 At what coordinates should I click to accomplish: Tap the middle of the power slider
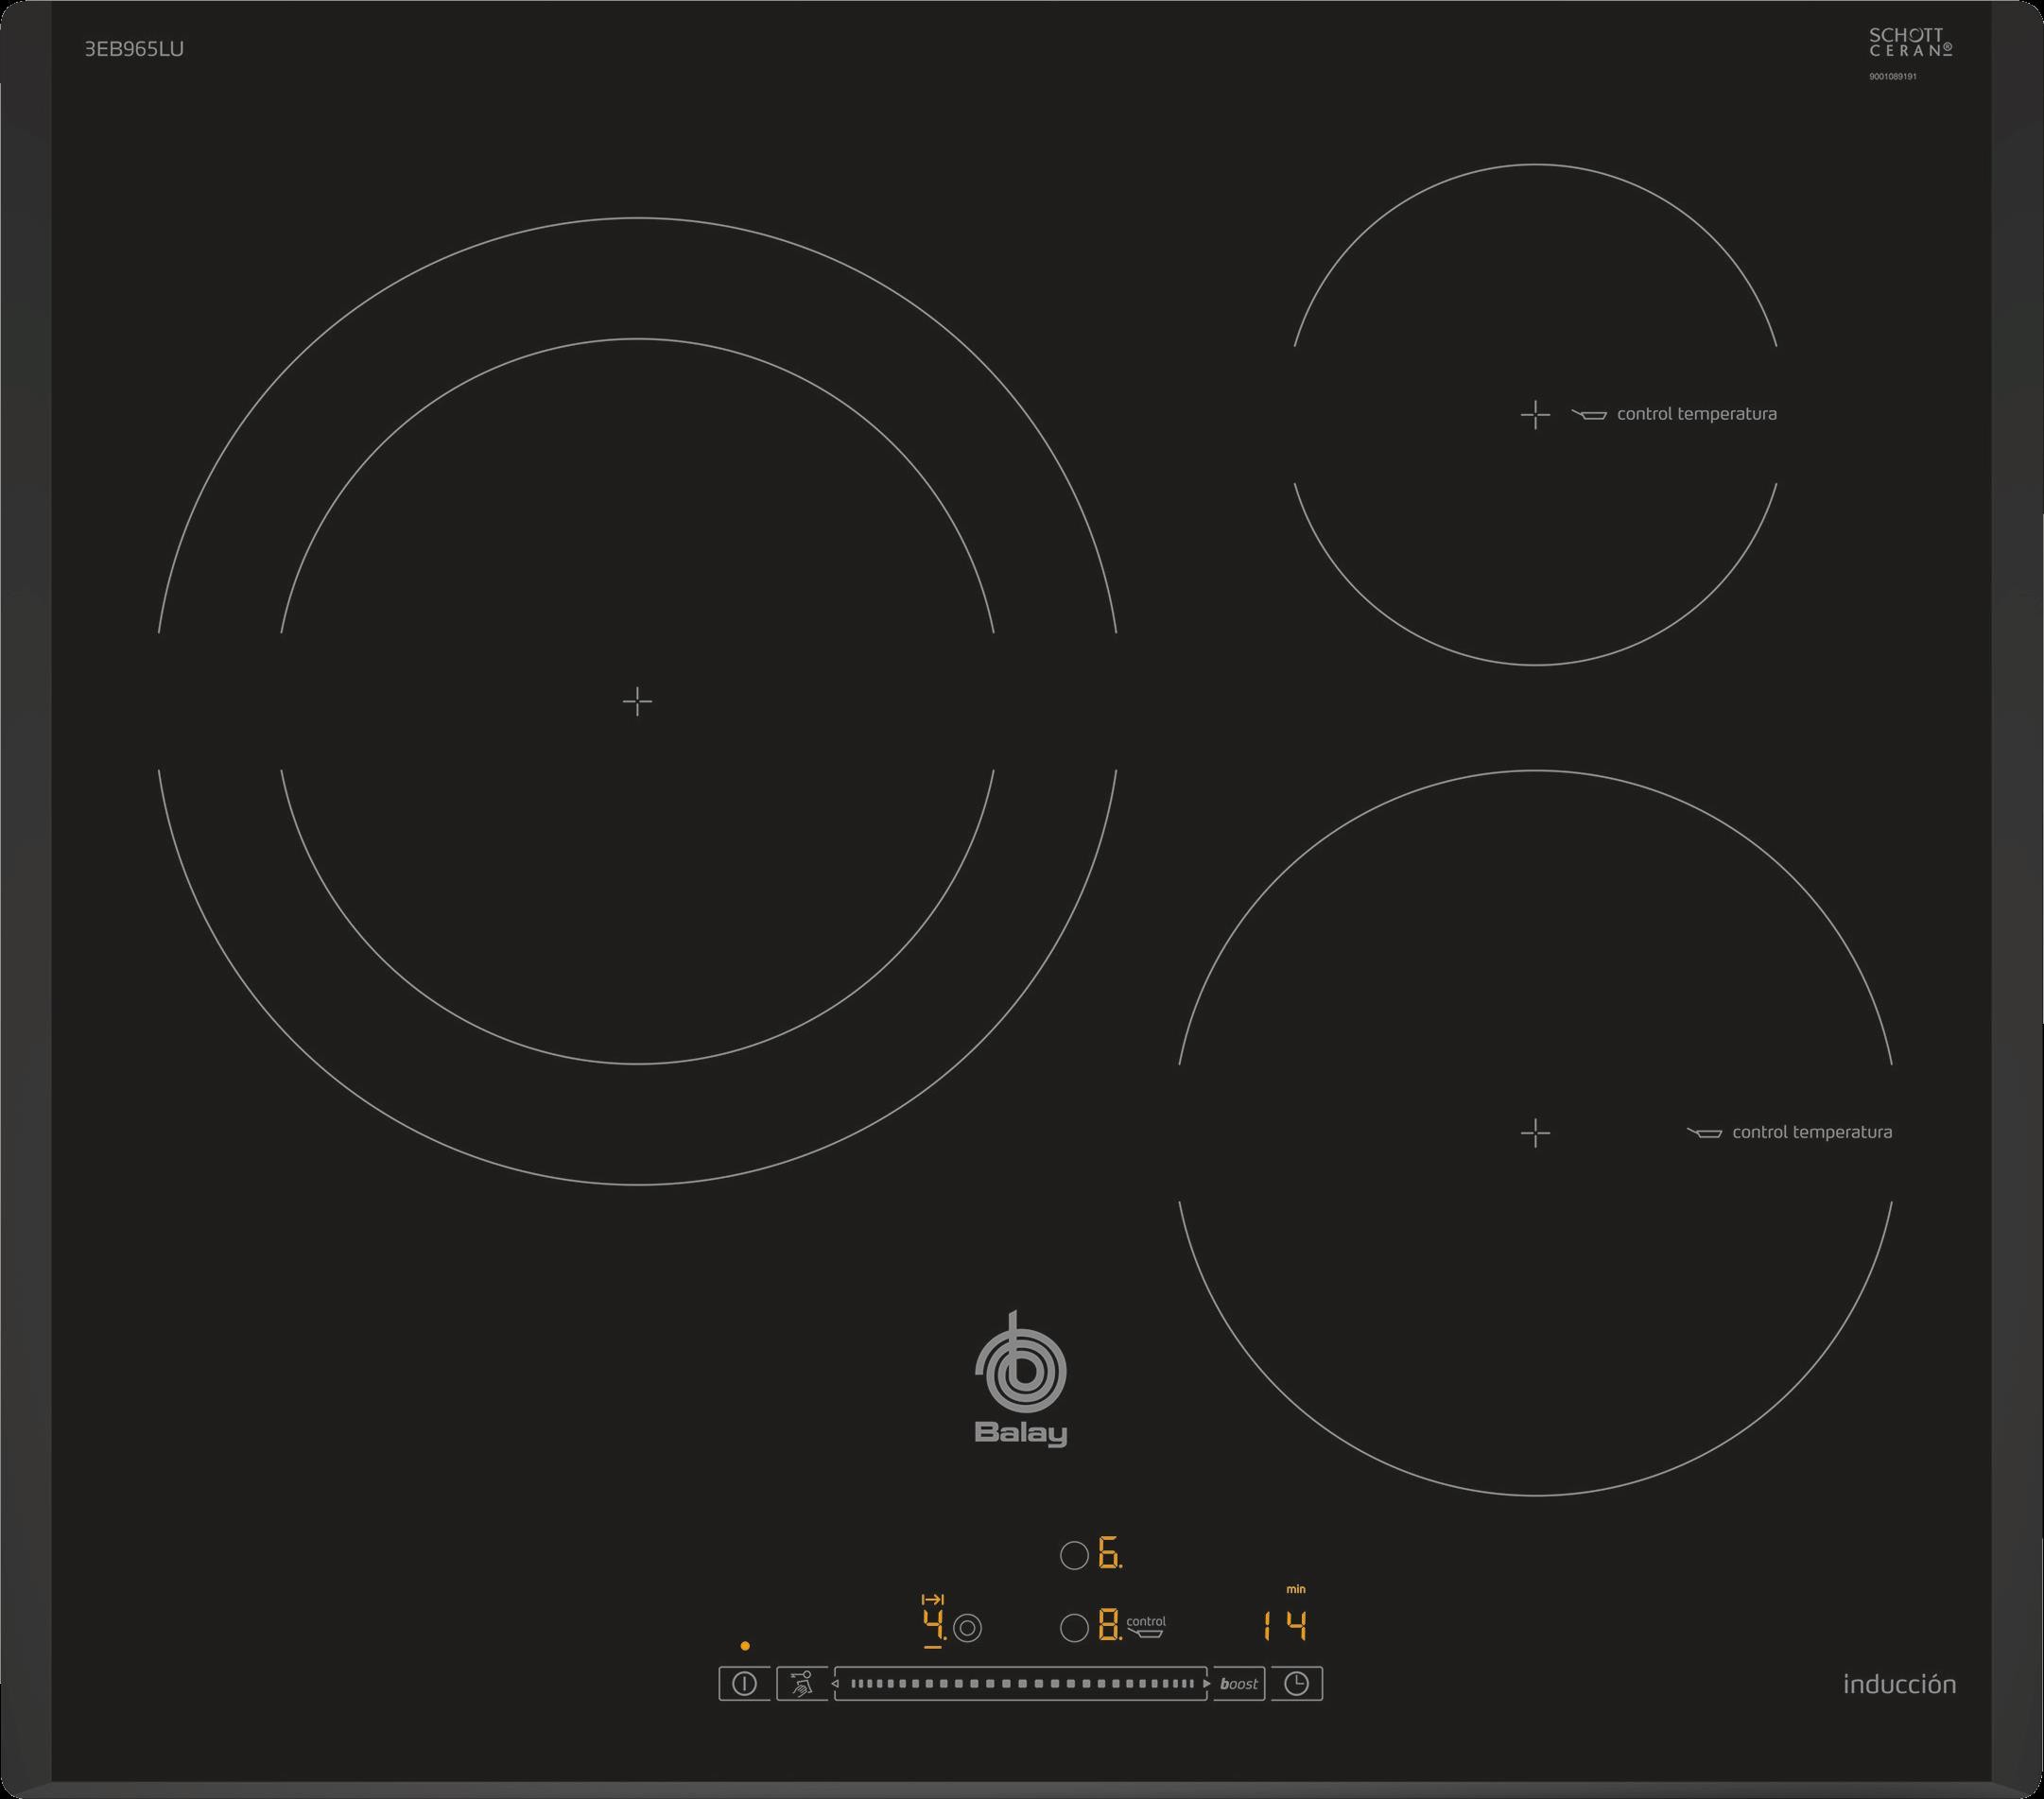[x=1021, y=1684]
